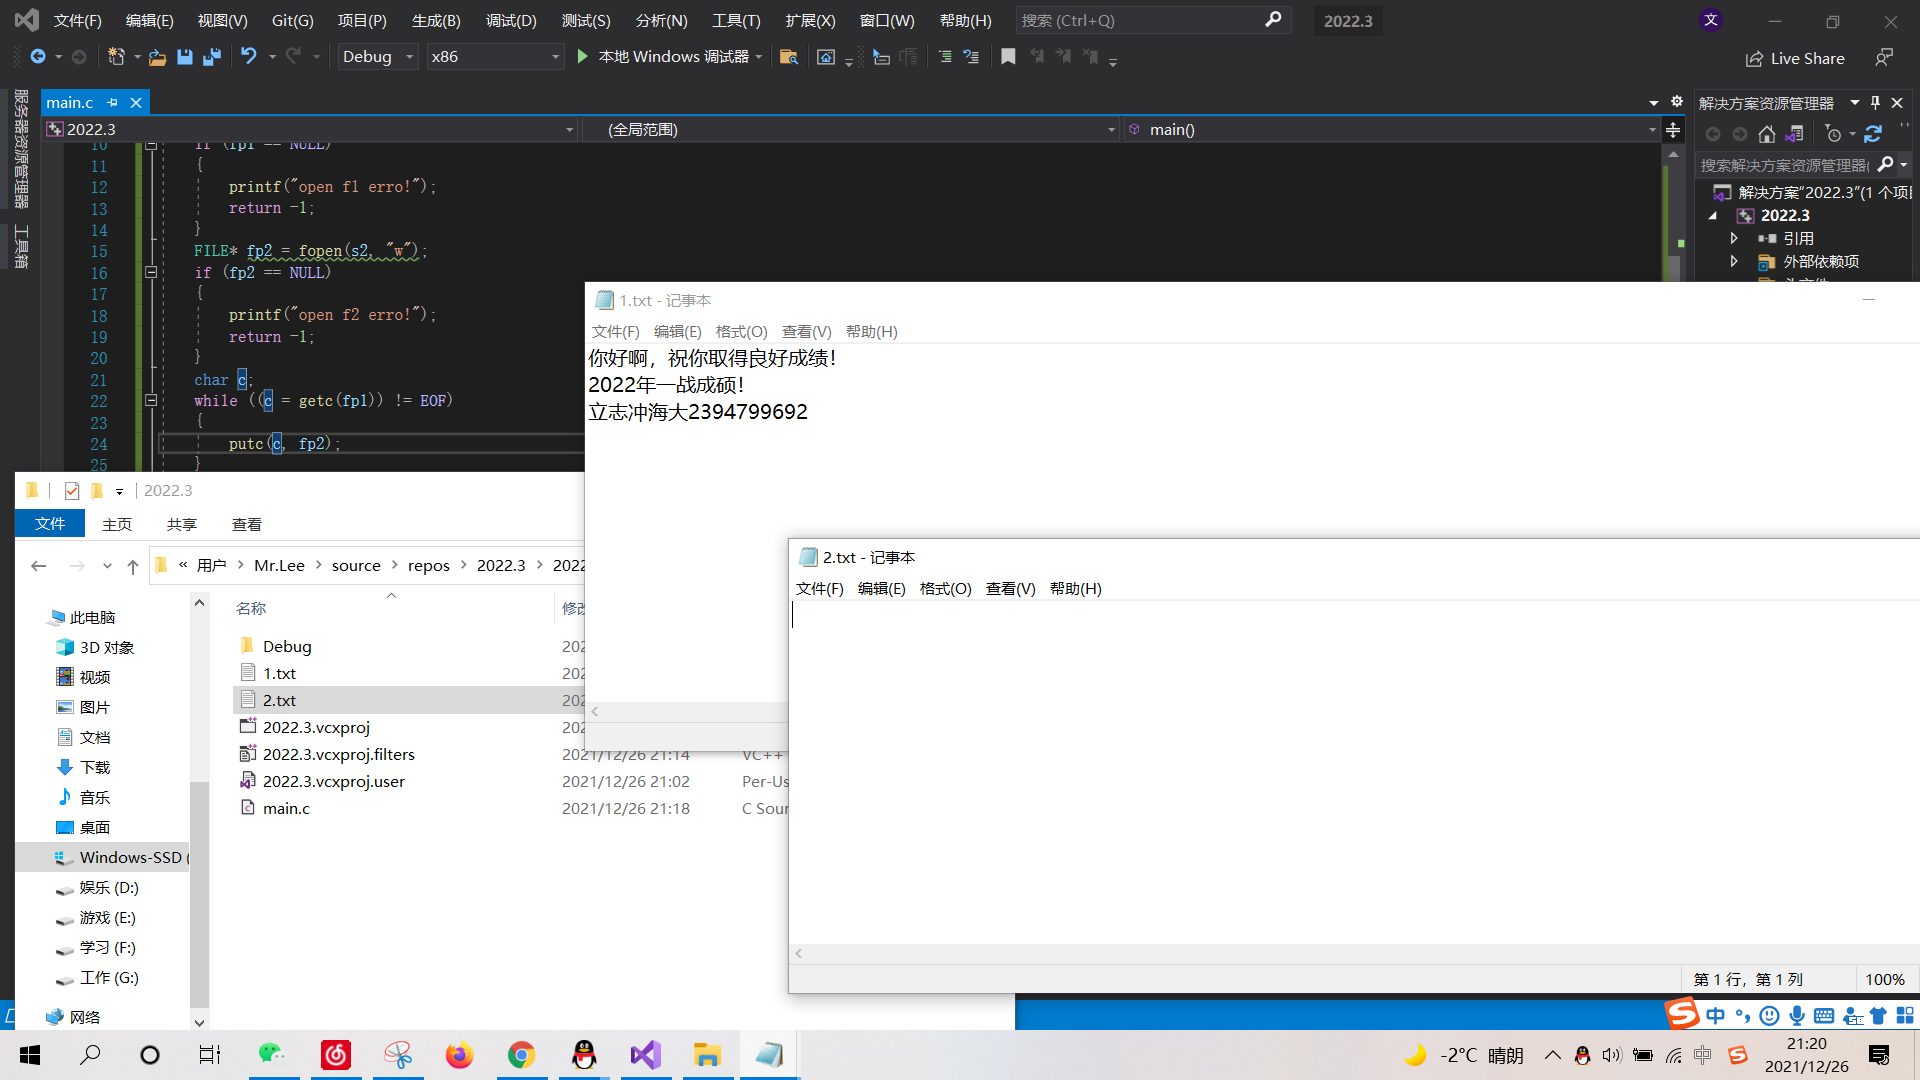Screen dimensions: 1920x1080
Task: Start debugging with the green play arrow
Action: [582, 57]
